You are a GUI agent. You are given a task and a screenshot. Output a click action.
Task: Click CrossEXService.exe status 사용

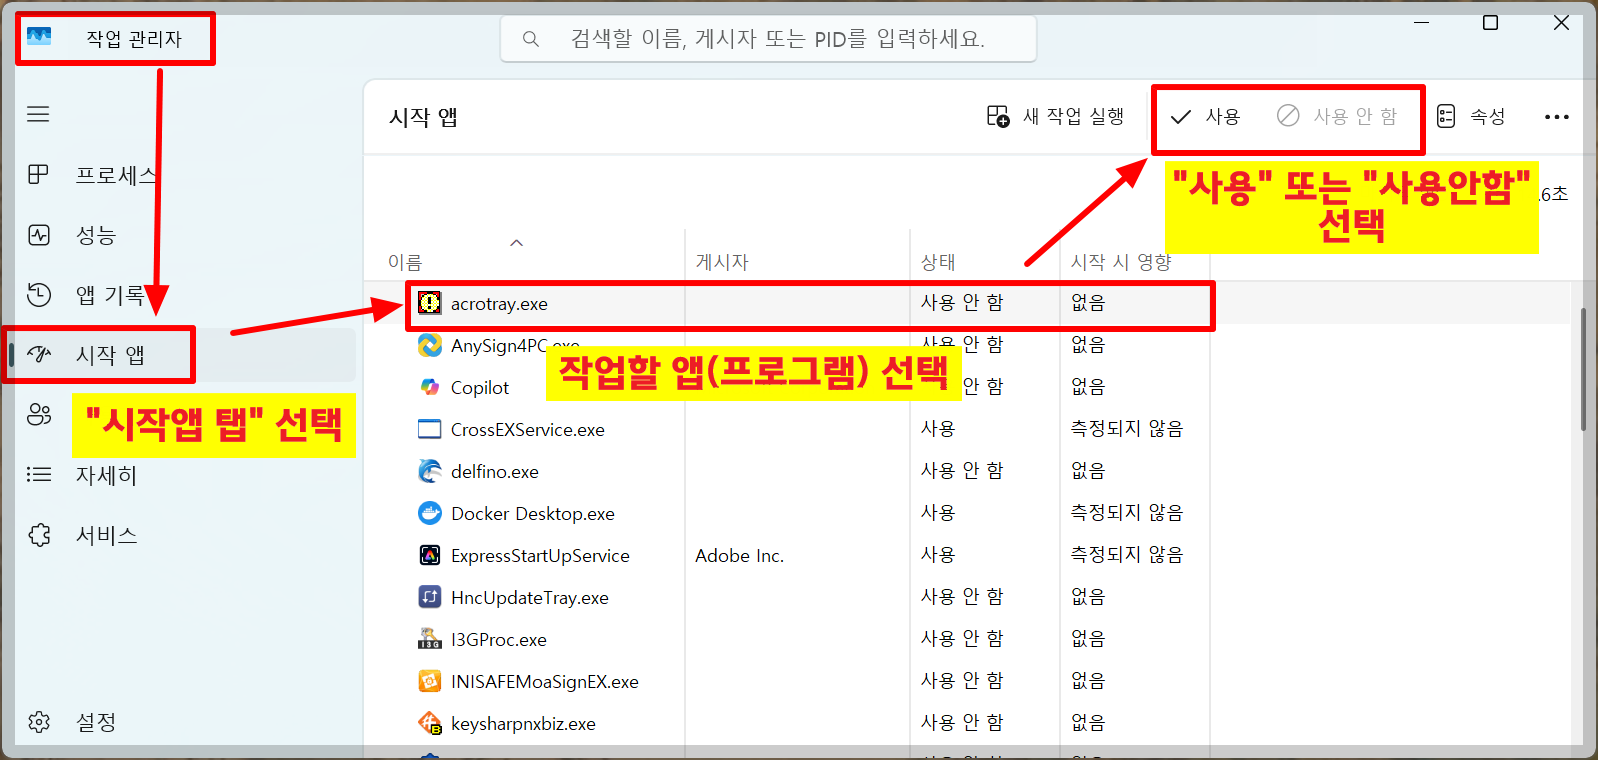(x=938, y=429)
